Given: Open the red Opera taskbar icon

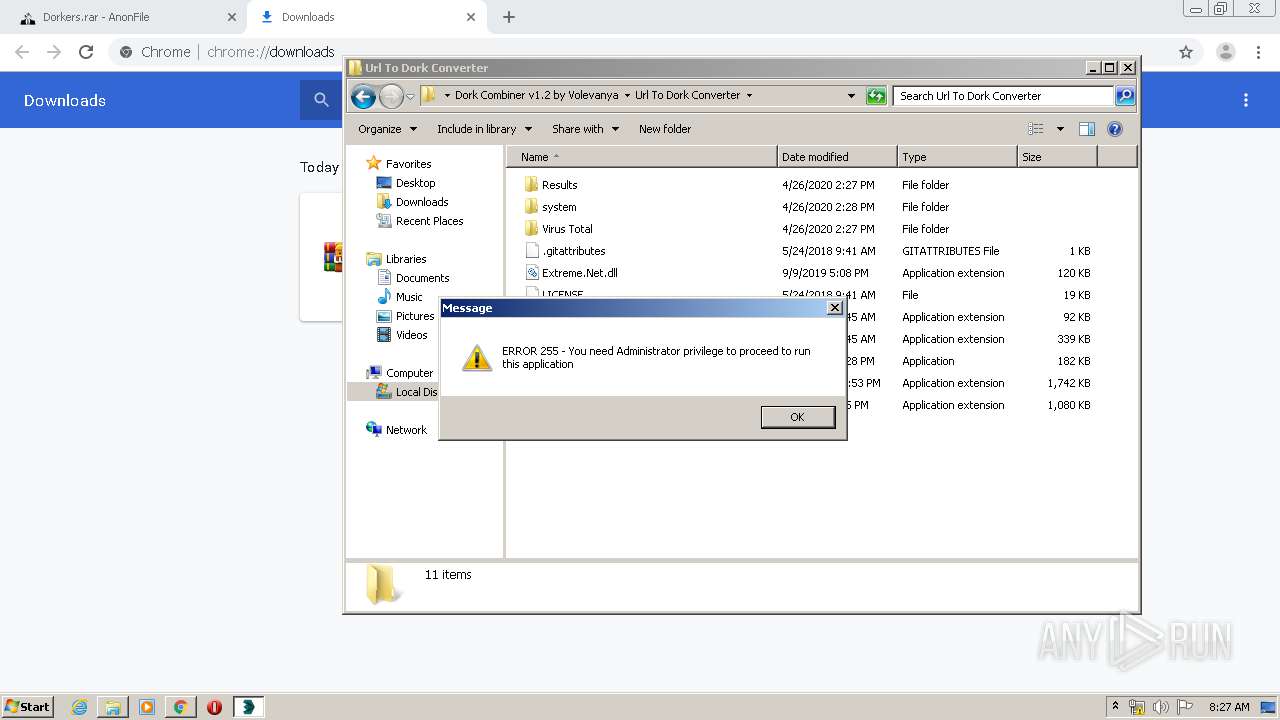Looking at the screenshot, I should point(214,707).
